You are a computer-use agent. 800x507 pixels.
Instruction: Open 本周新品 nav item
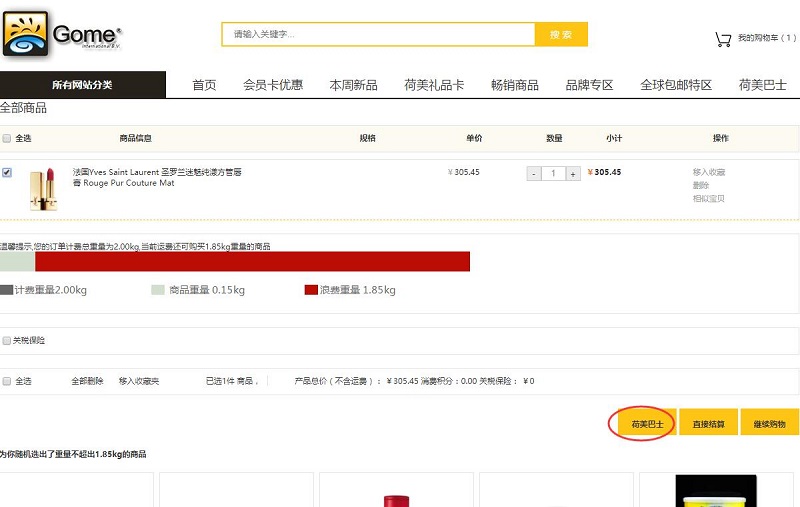(x=354, y=85)
